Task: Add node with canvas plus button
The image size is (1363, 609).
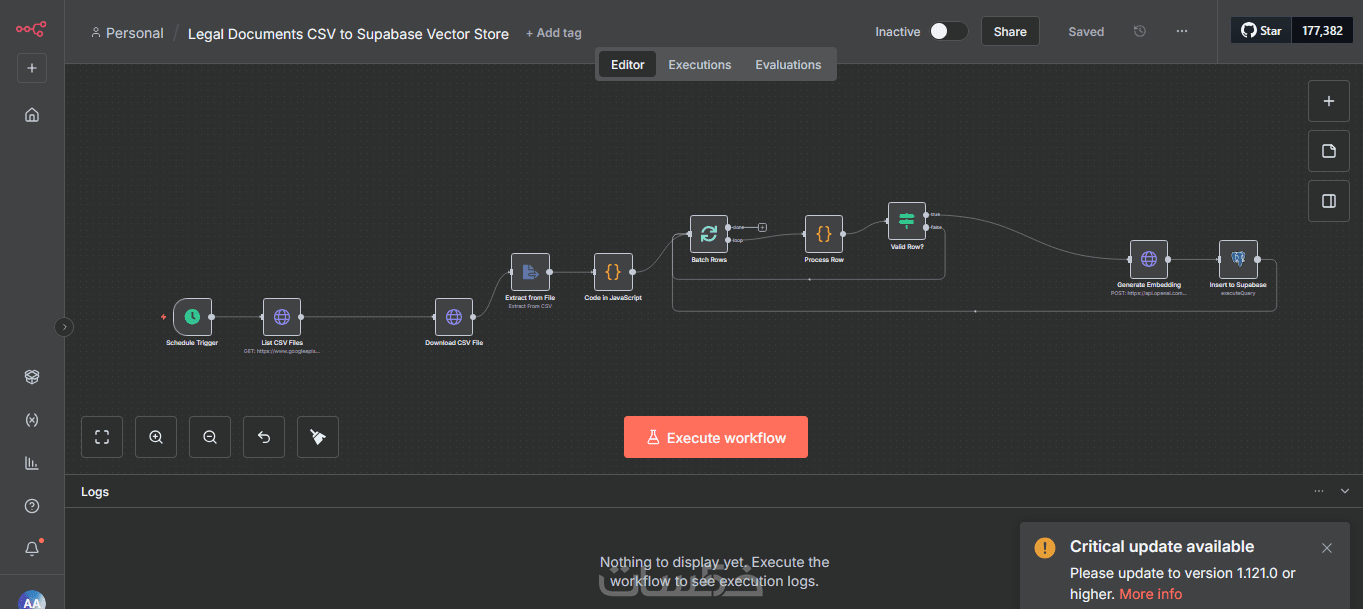Action: point(1329,101)
